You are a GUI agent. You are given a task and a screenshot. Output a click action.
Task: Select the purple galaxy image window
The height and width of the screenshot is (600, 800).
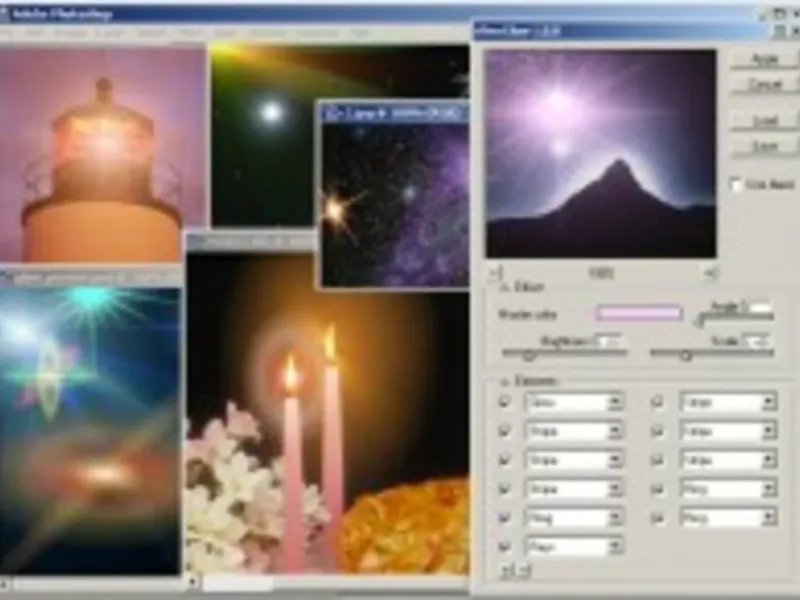(395, 204)
